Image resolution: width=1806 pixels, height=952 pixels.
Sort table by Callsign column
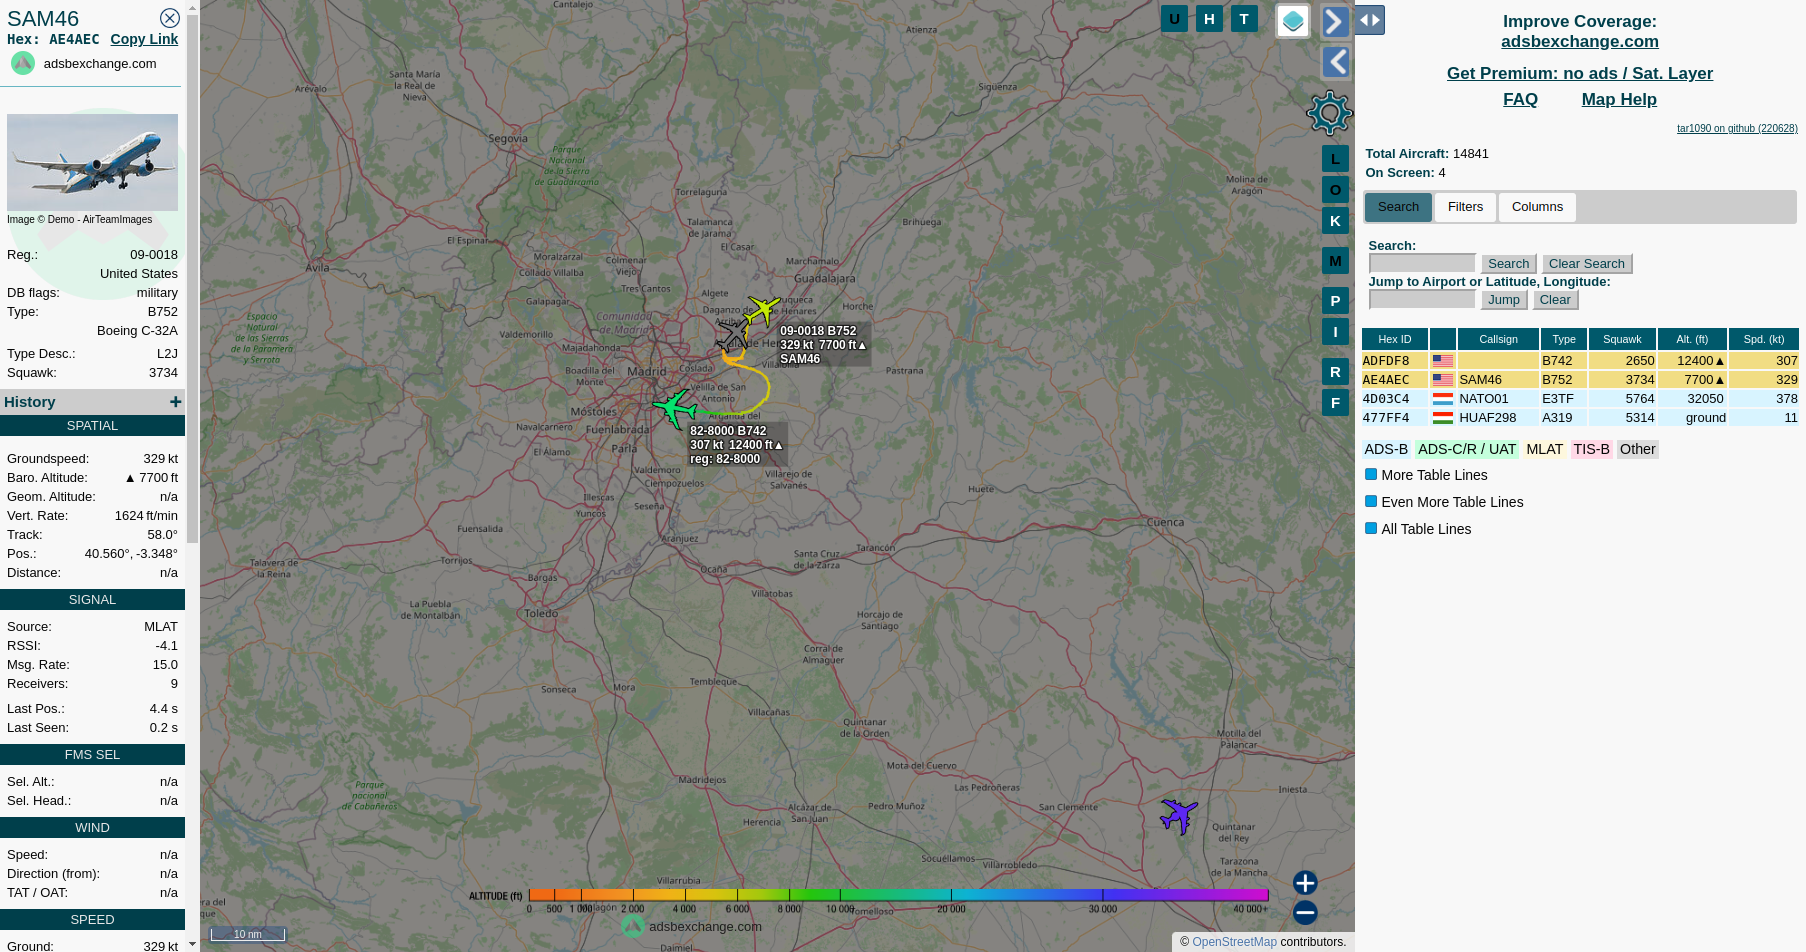click(1498, 339)
